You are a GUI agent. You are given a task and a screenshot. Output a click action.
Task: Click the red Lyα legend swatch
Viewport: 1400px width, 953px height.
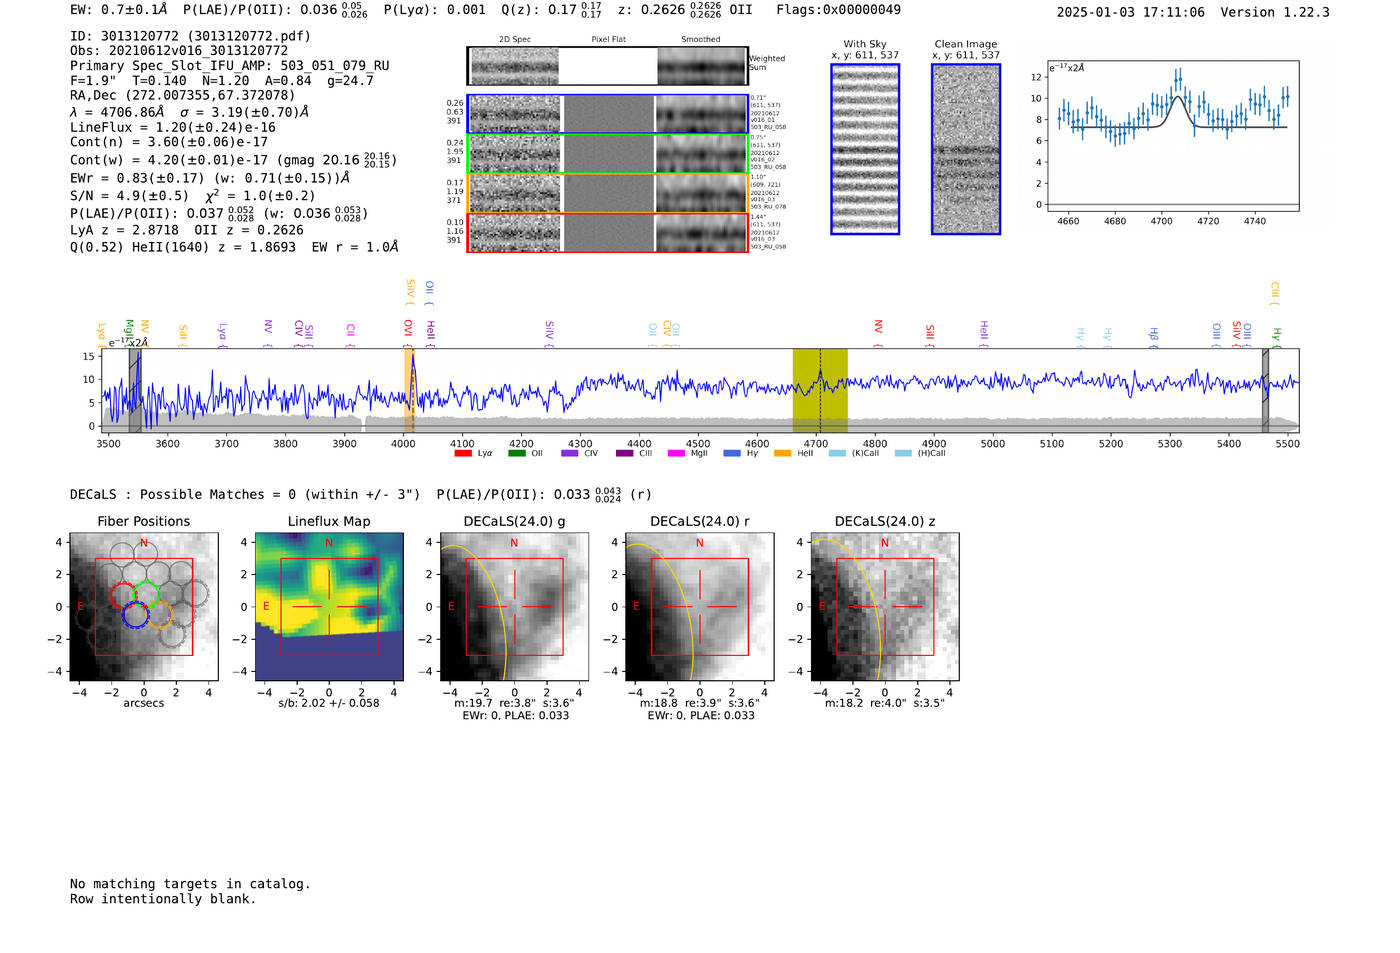point(463,453)
